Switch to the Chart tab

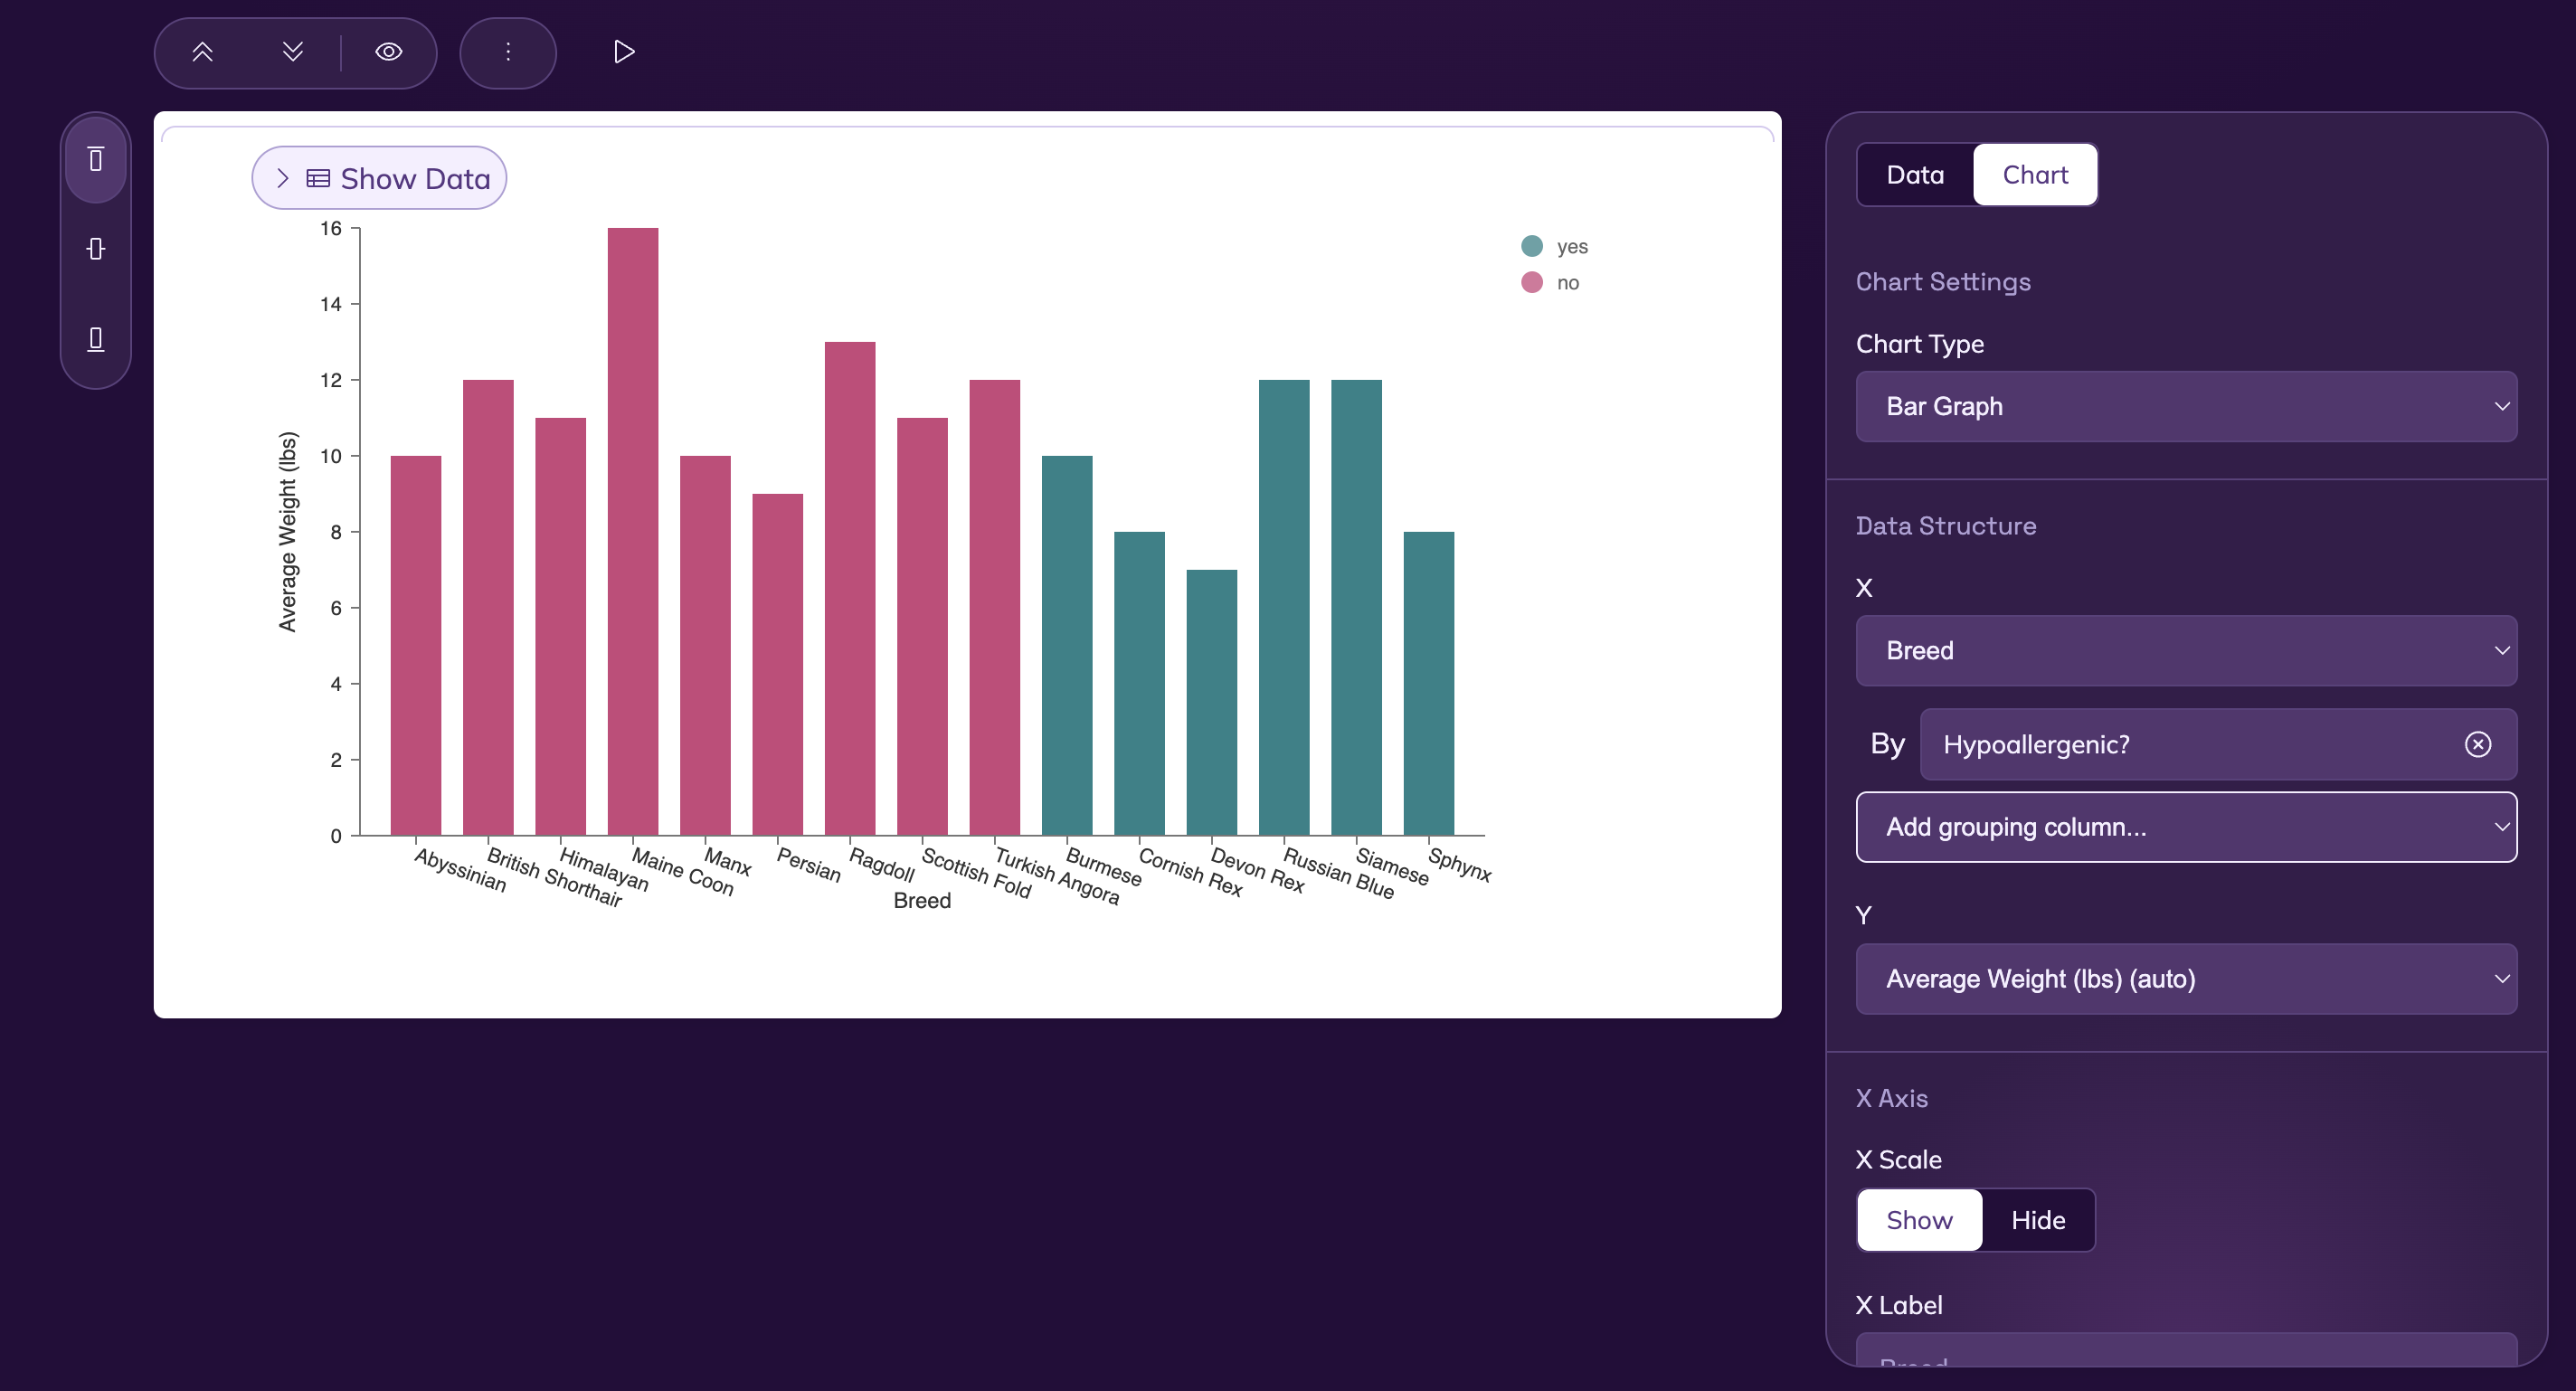pos(2035,175)
